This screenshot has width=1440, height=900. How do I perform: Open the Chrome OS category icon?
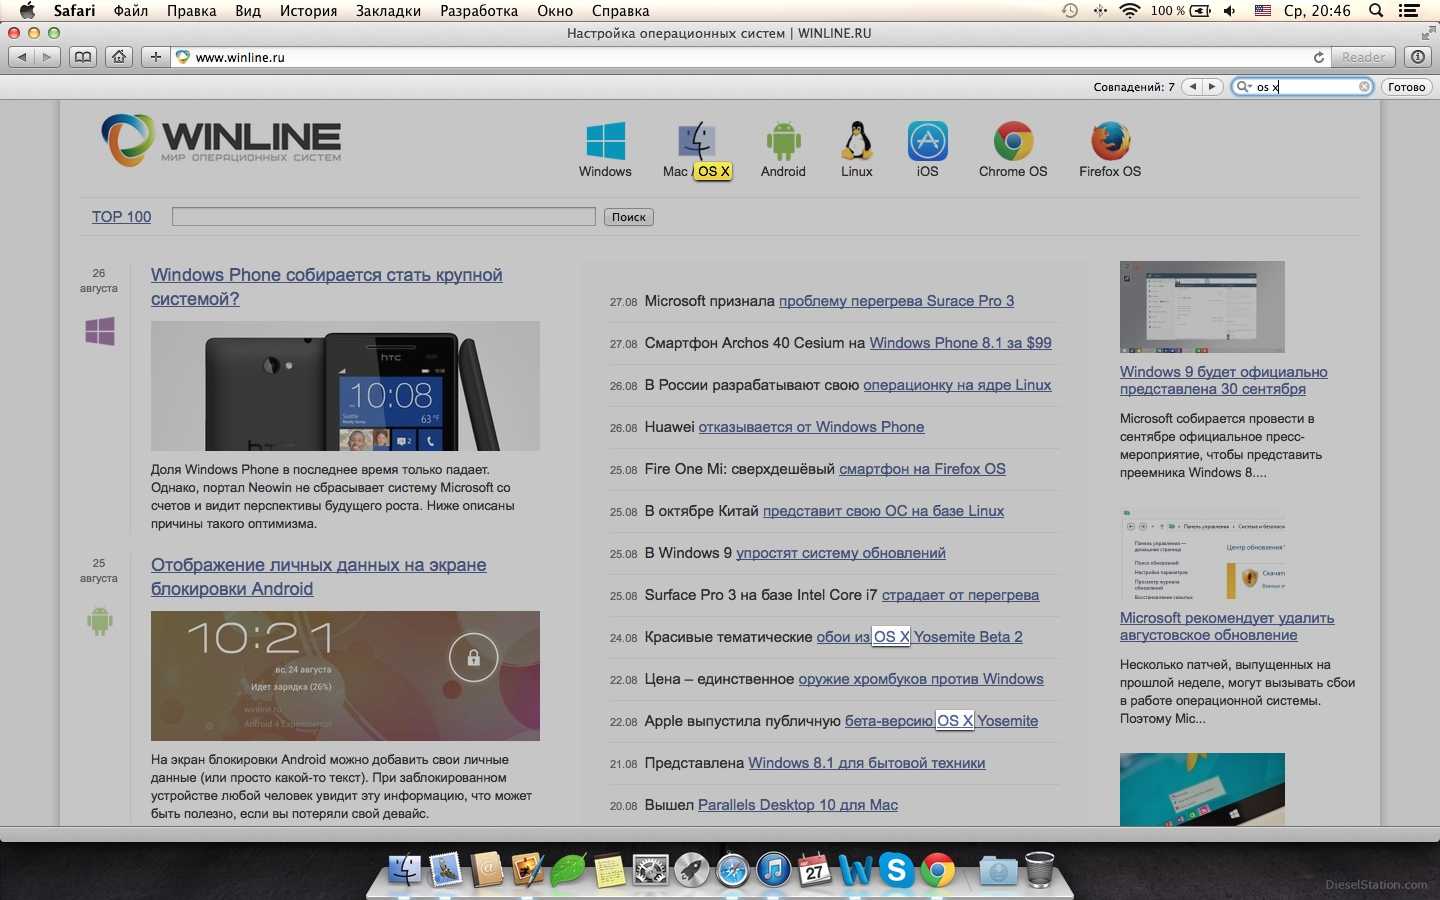(x=1013, y=142)
